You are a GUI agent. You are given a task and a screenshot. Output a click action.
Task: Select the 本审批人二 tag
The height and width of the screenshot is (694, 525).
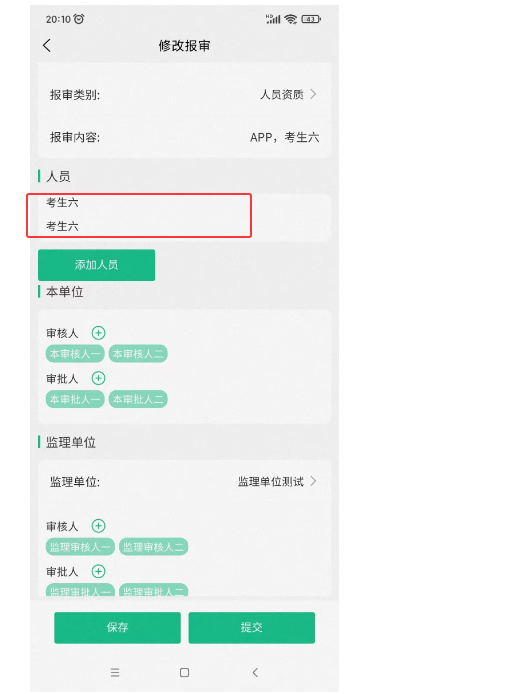tap(138, 399)
